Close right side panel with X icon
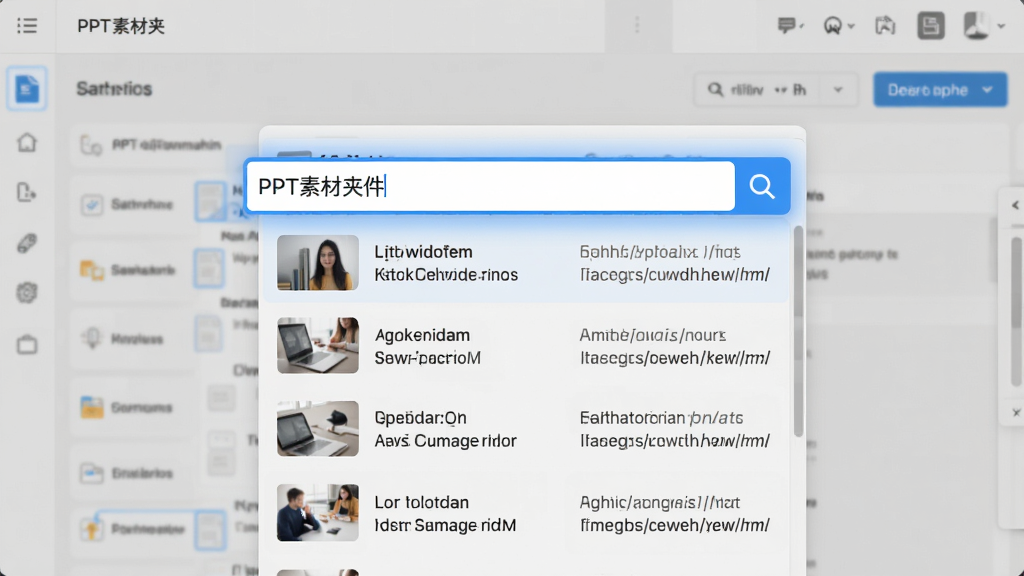The height and width of the screenshot is (576, 1024). click(1016, 412)
